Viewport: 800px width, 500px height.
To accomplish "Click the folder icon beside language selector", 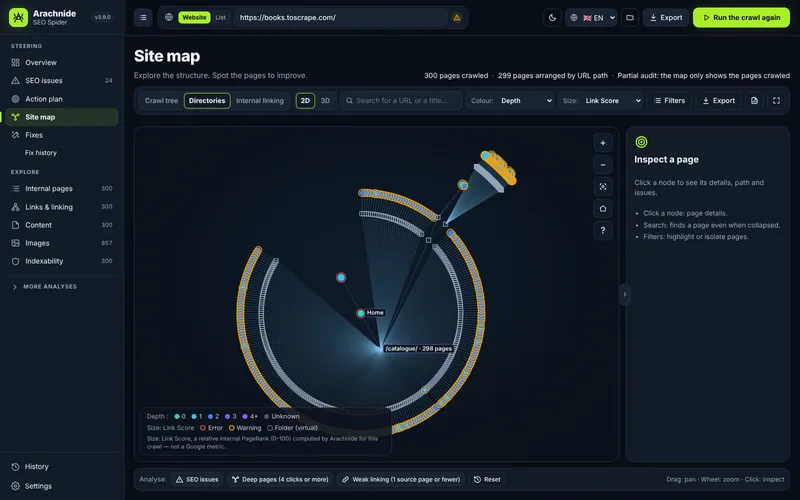I will (x=630, y=17).
